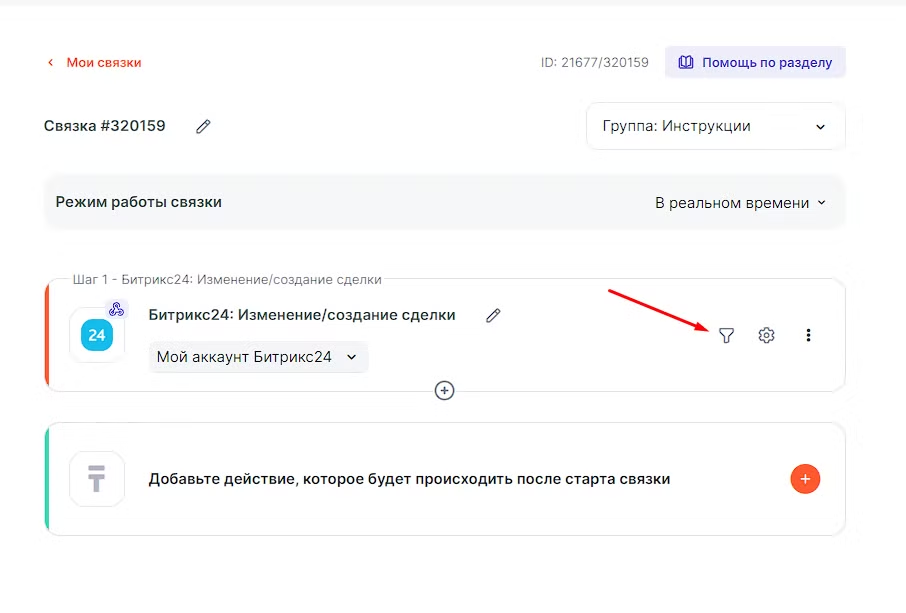
Task: Go back via Мои связки link
Action: [x=104, y=63]
